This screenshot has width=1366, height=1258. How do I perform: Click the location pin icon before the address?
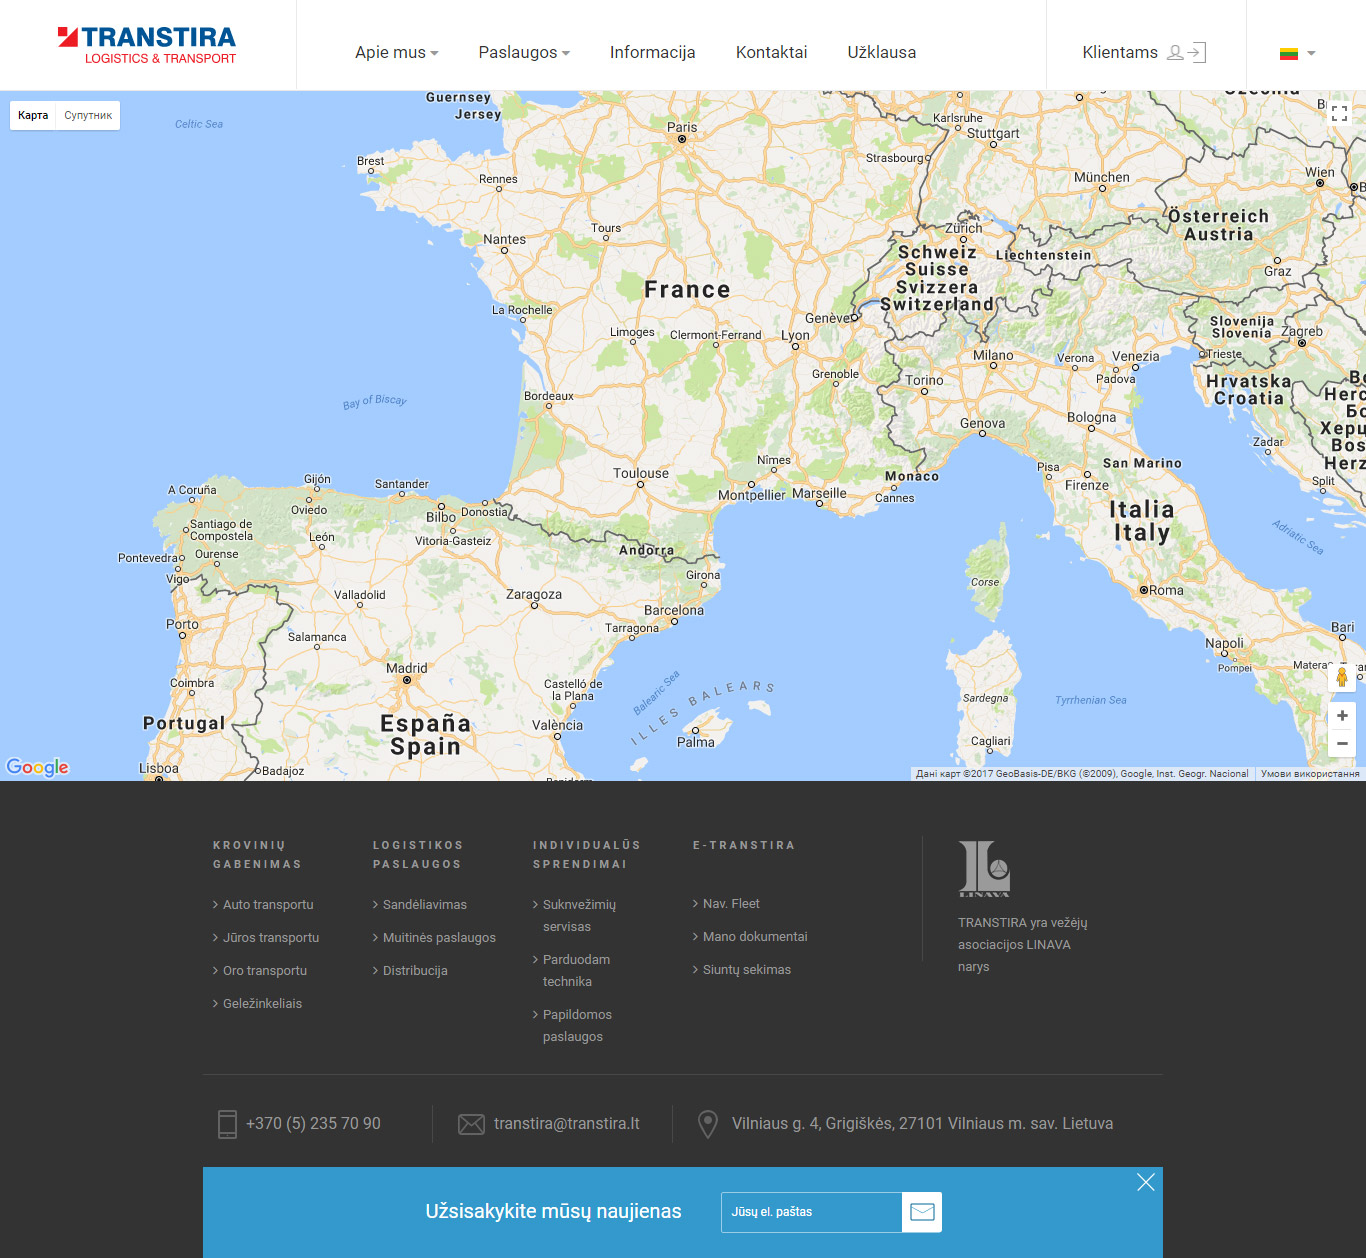click(x=707, y=1123)
